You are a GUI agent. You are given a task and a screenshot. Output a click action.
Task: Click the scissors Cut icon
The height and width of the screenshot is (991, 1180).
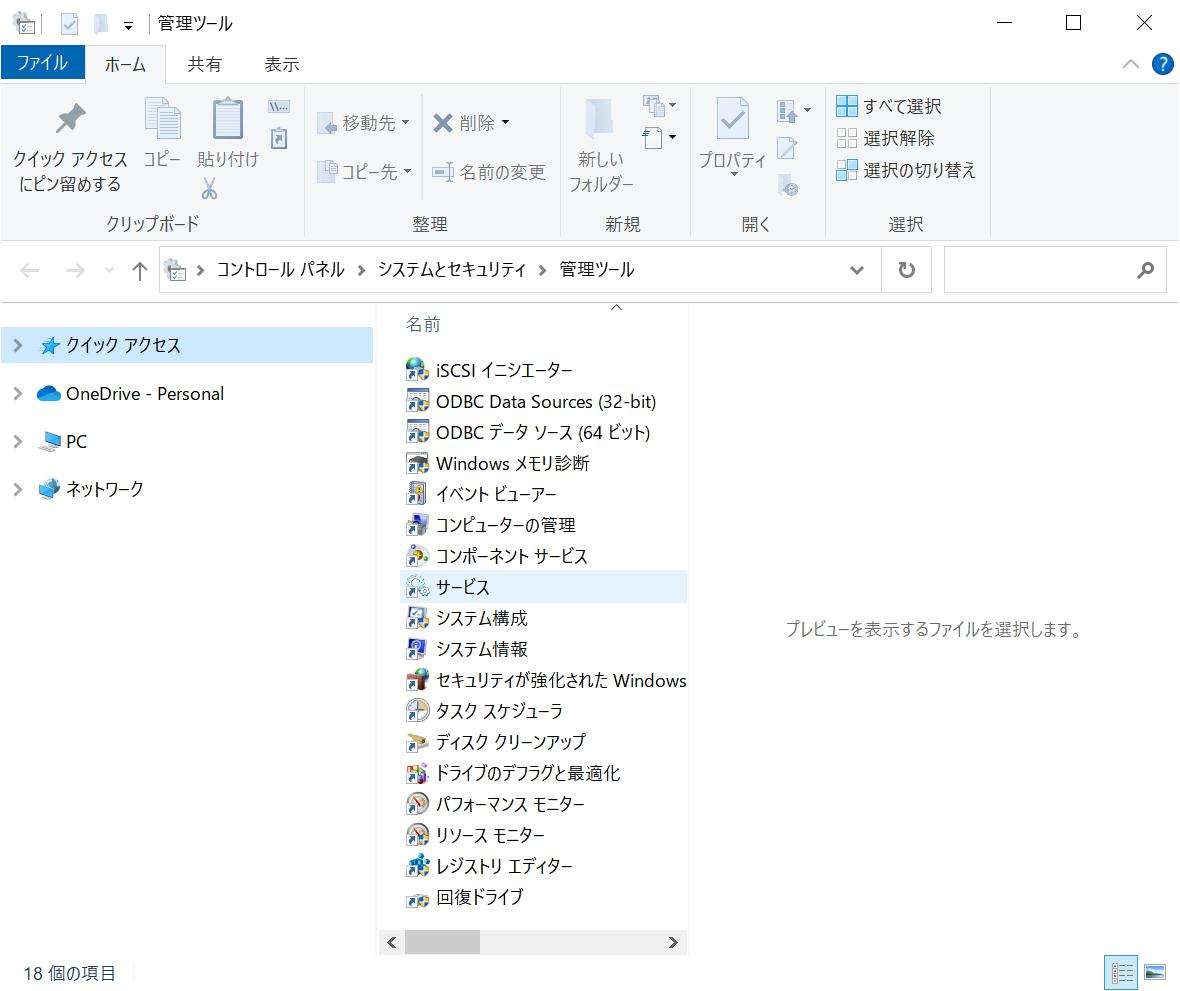coord(209,189)
